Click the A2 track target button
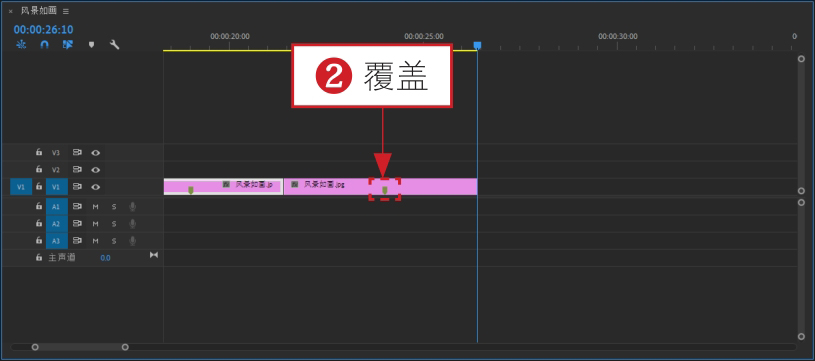 [x=57, y=224]
